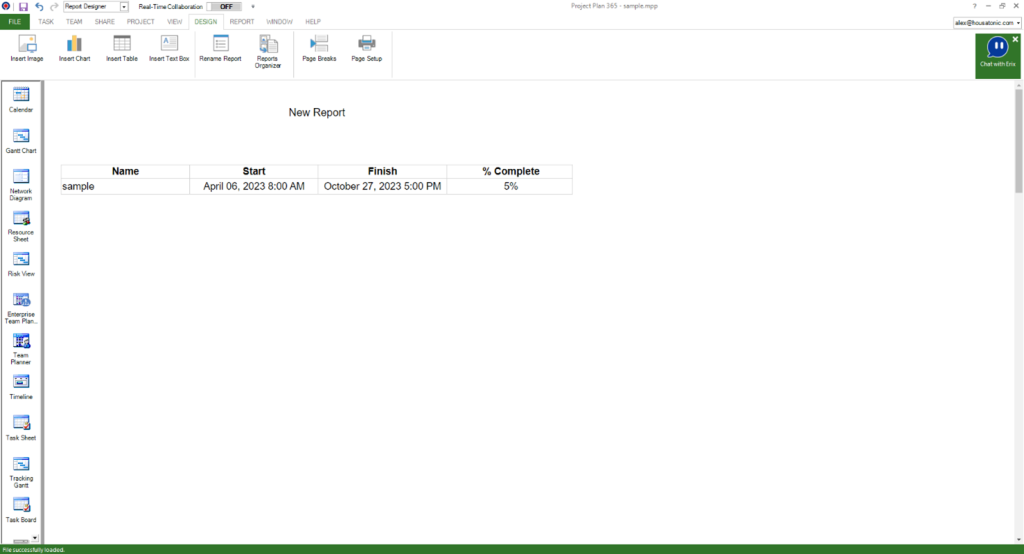Select the New Report title text
1024x554 pixels.
[x=316, y=113]
